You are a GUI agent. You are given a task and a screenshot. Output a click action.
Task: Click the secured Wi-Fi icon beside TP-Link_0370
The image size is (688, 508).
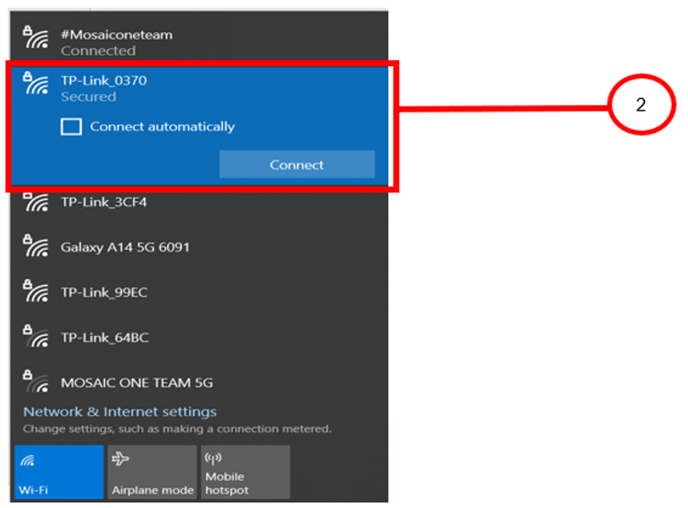(x=36, y=82)
